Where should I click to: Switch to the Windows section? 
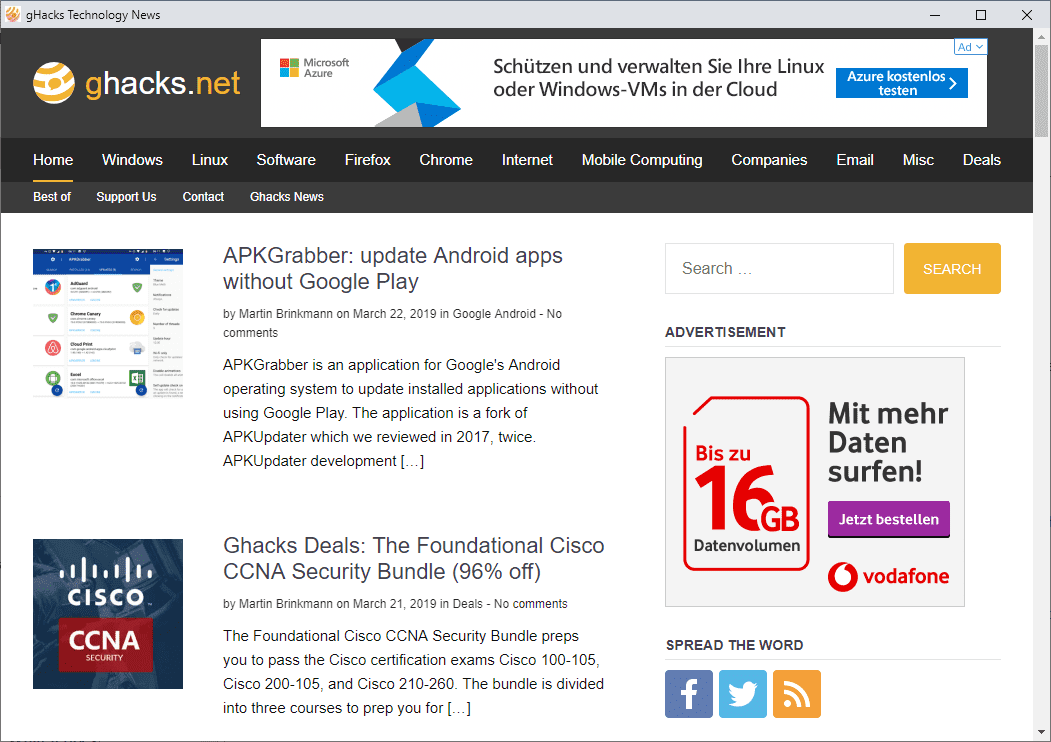132,160
